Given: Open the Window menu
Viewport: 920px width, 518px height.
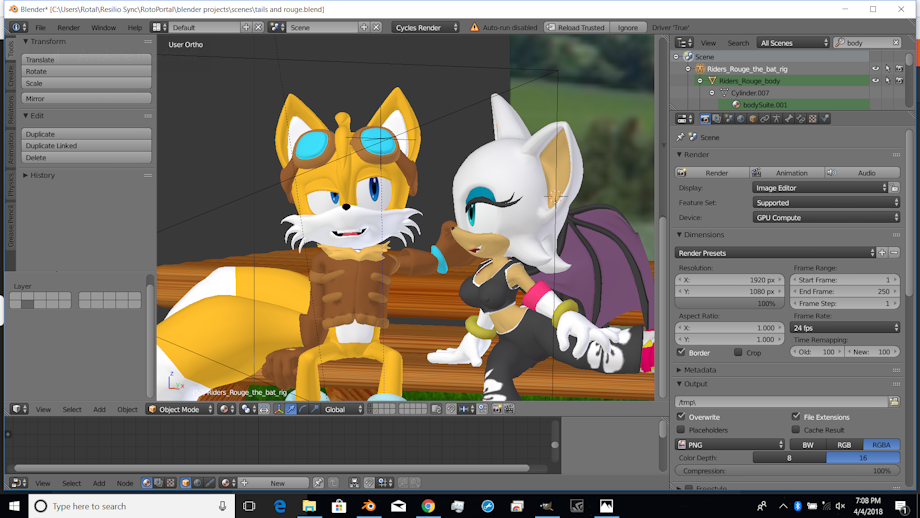Looking at the screenshot, I should coord(103,28).
